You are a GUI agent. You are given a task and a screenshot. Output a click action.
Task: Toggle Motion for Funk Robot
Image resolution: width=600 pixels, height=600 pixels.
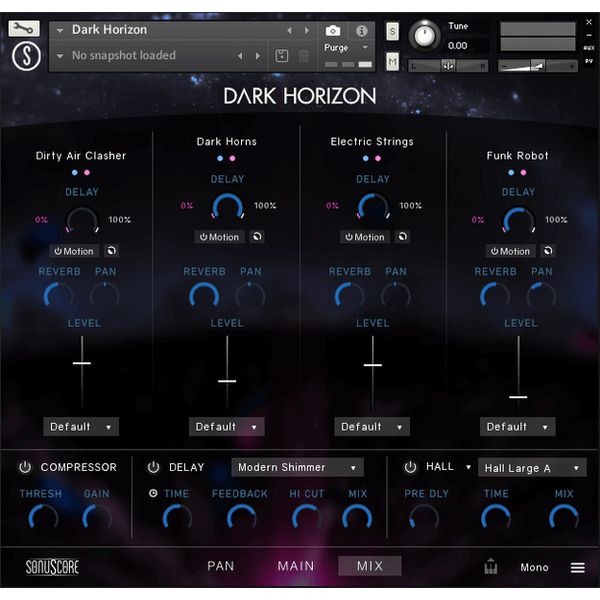click(x=510, y=251)
